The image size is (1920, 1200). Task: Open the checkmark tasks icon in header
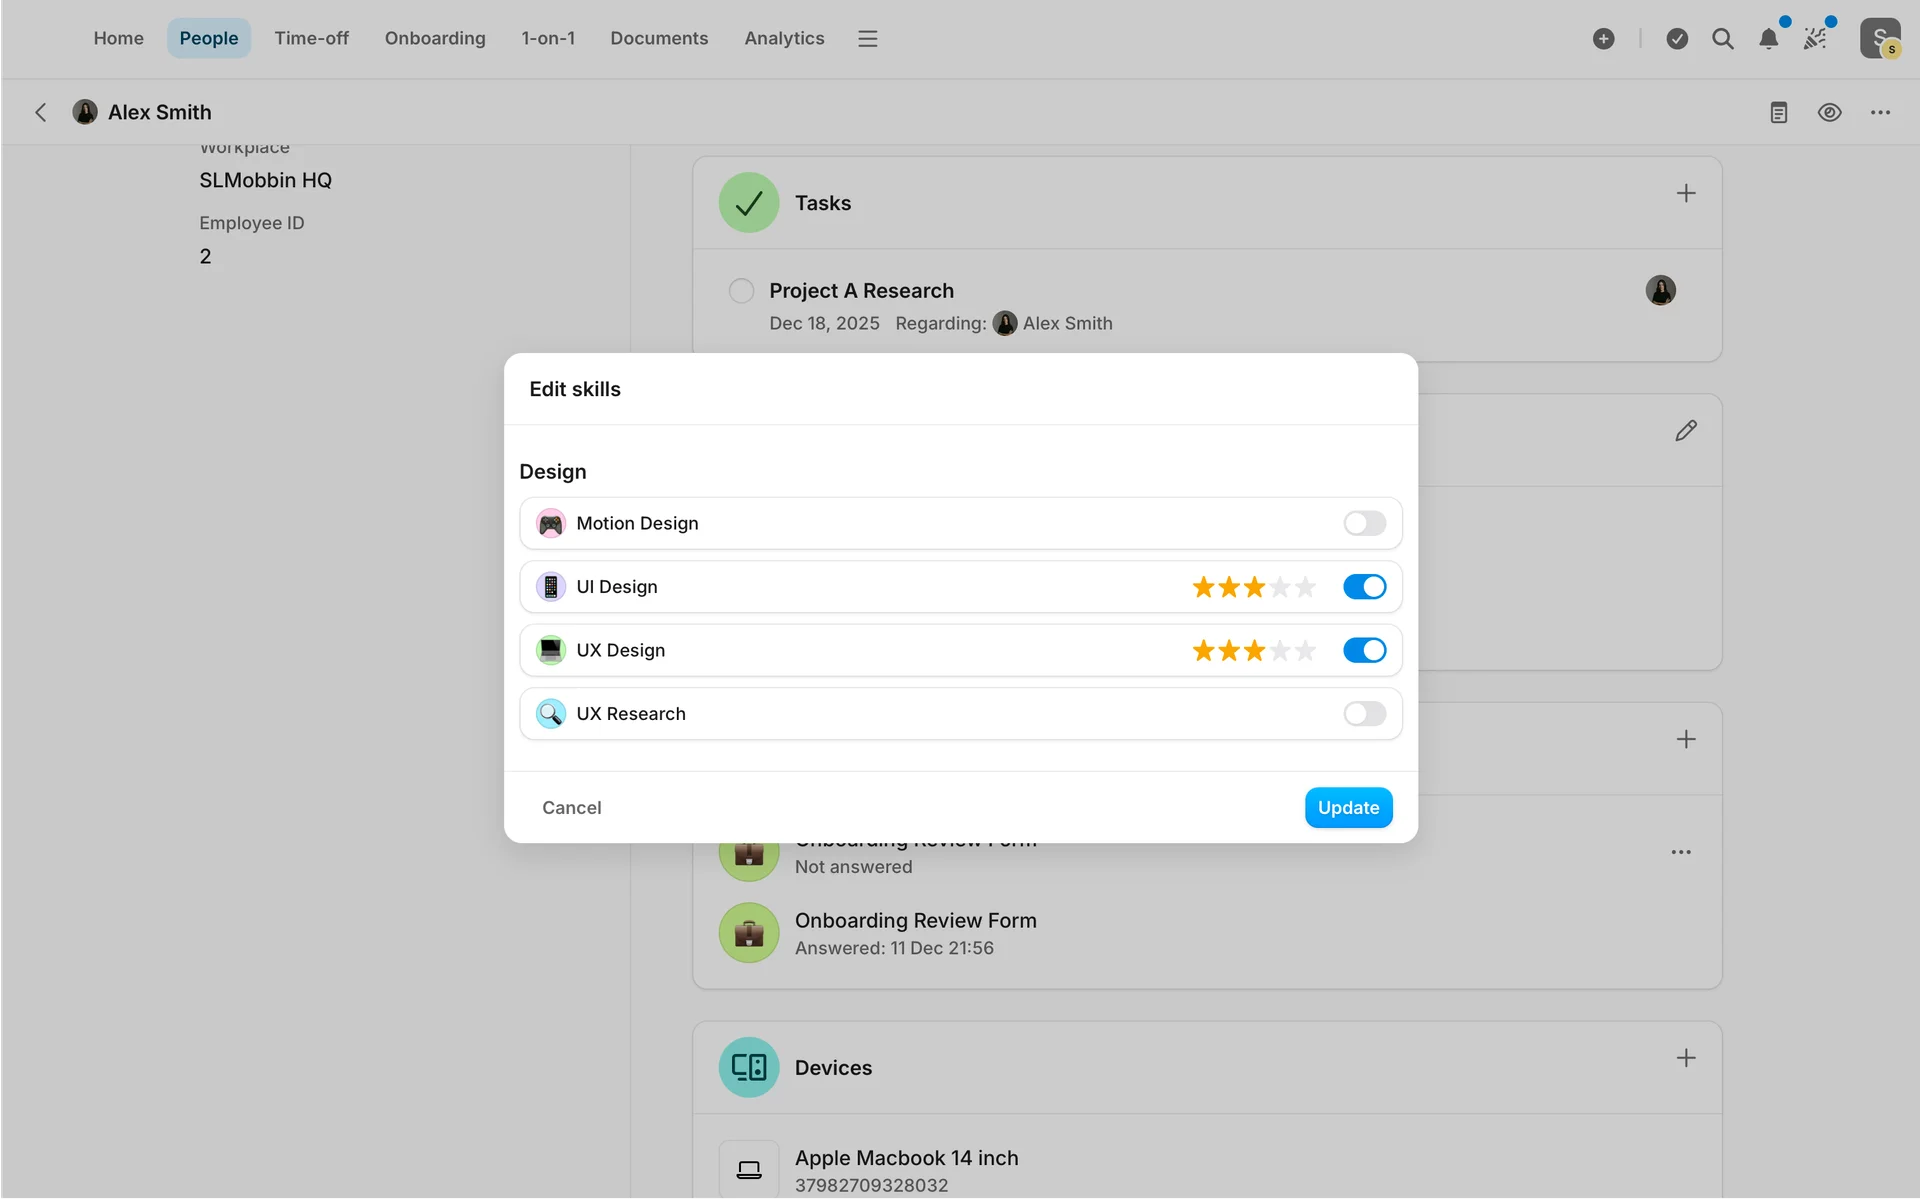[x=1677, y=39]
